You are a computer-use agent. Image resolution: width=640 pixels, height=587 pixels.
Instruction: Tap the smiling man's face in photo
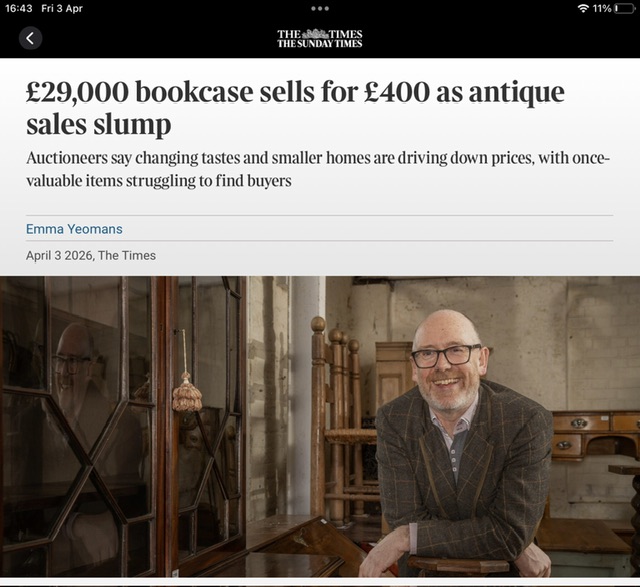[447, 361]
